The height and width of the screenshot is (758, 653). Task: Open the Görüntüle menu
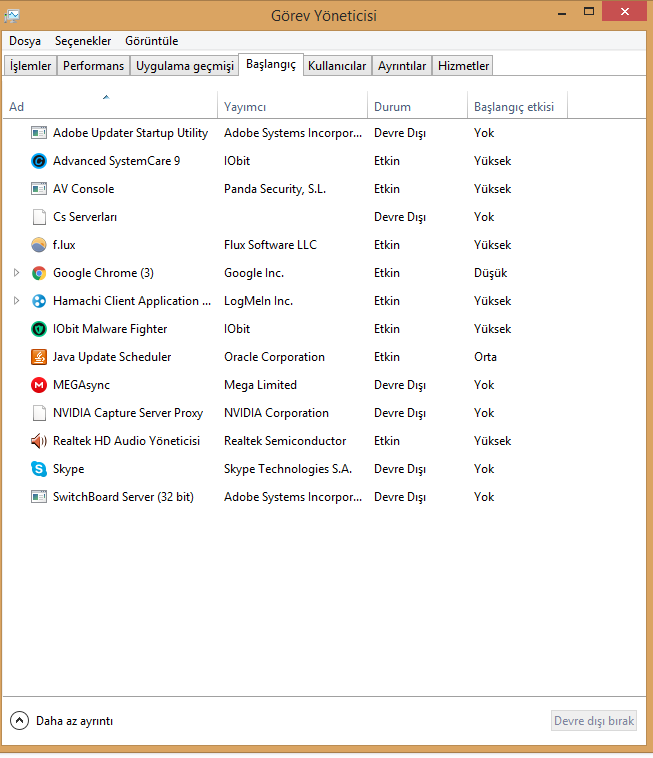(152, 41)
